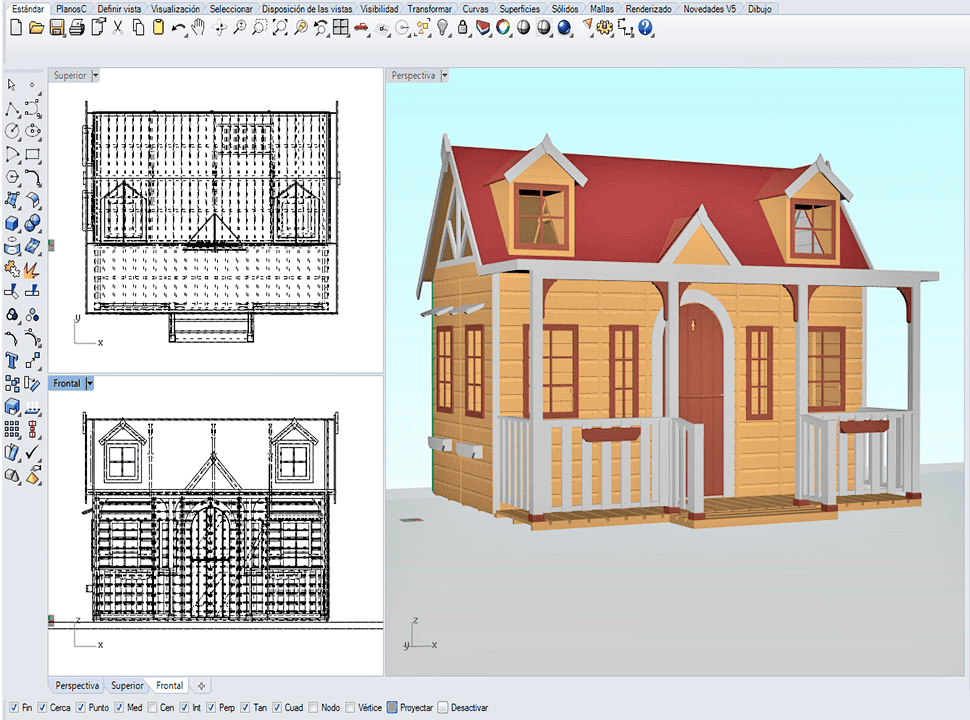
Task: Enable the Cen osnap checkbox
Action: click(152, 708)
